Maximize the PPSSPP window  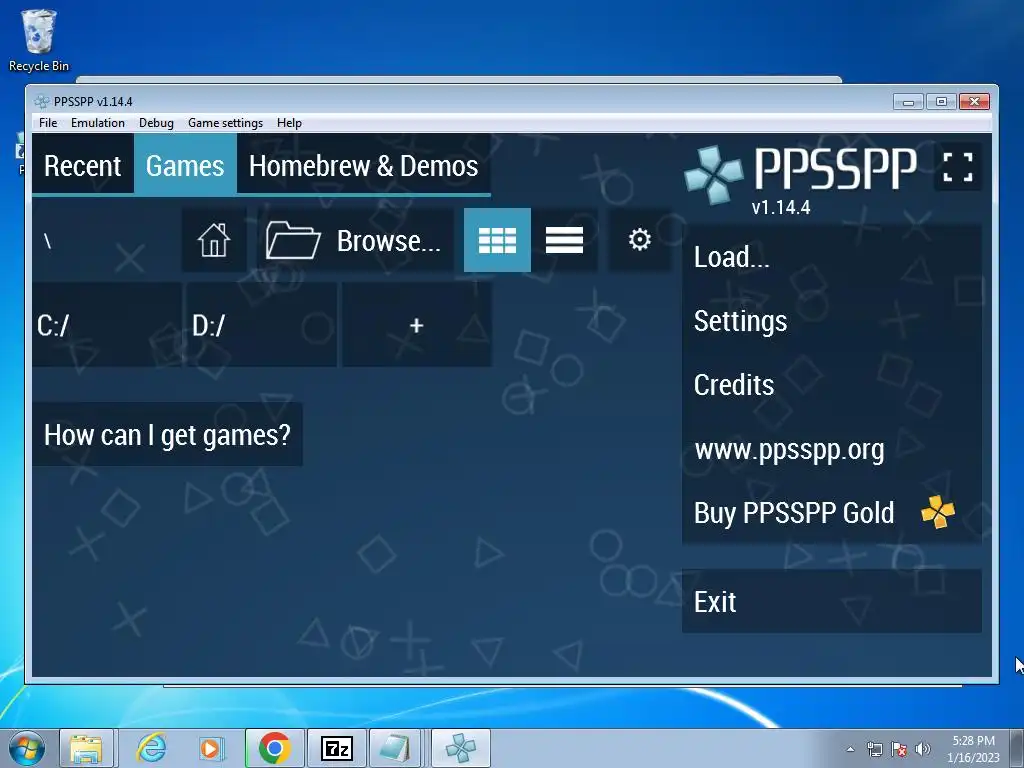[941, 102]
